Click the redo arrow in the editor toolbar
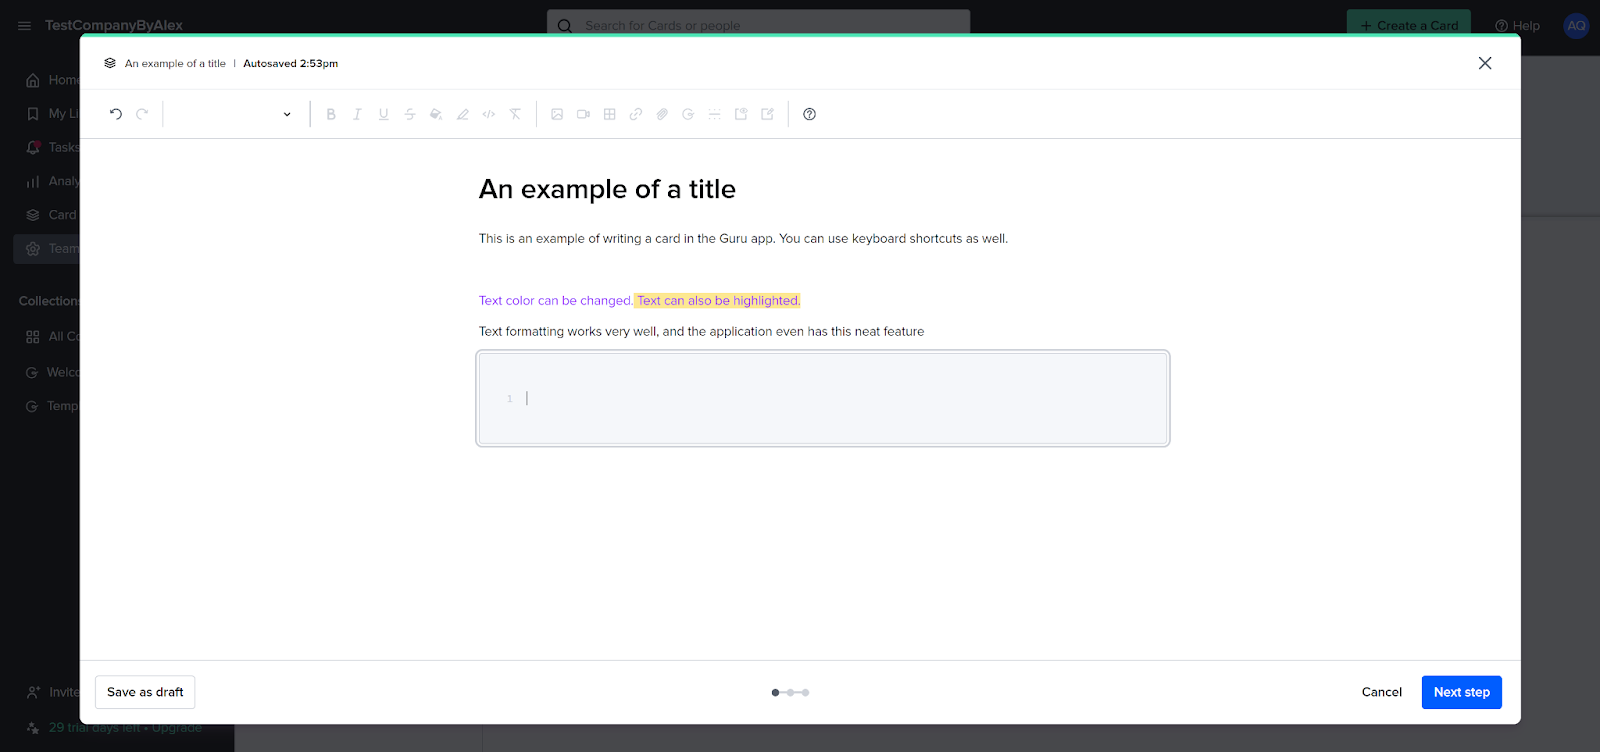Screen dimensions: 1600x752 click(142, 114)
